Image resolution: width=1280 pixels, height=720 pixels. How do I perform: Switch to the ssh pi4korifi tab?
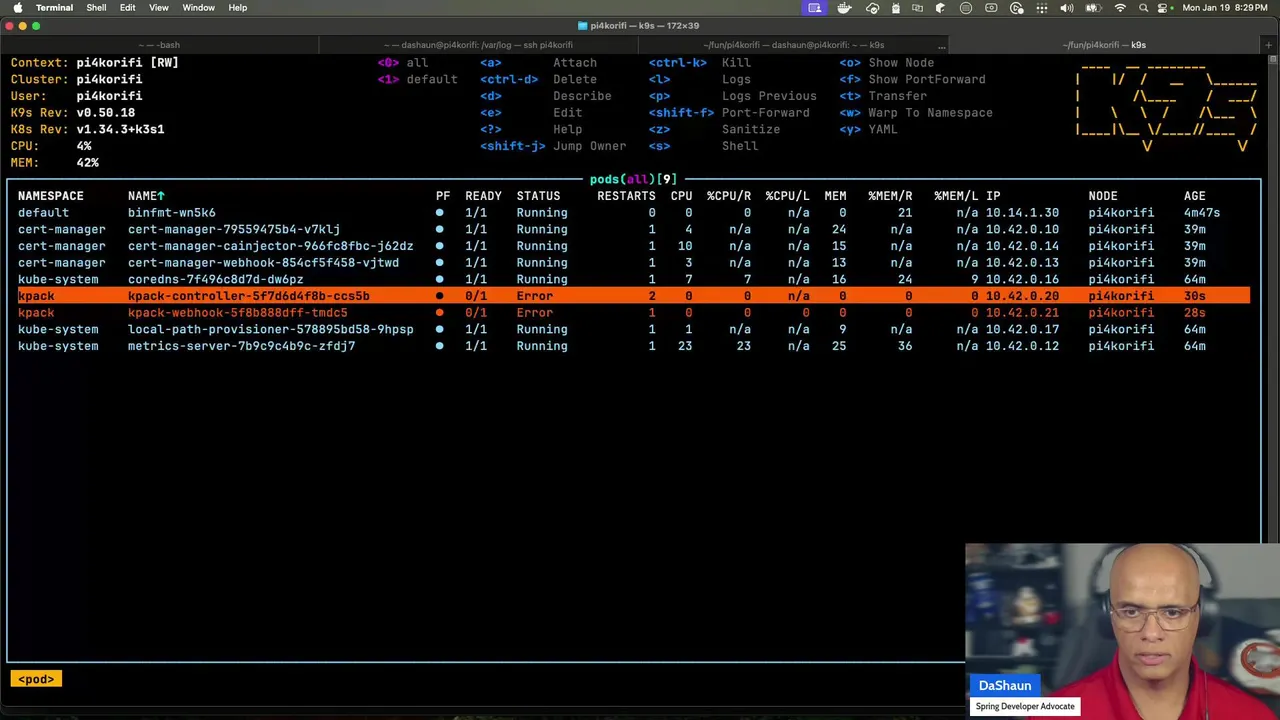[479, 45]
